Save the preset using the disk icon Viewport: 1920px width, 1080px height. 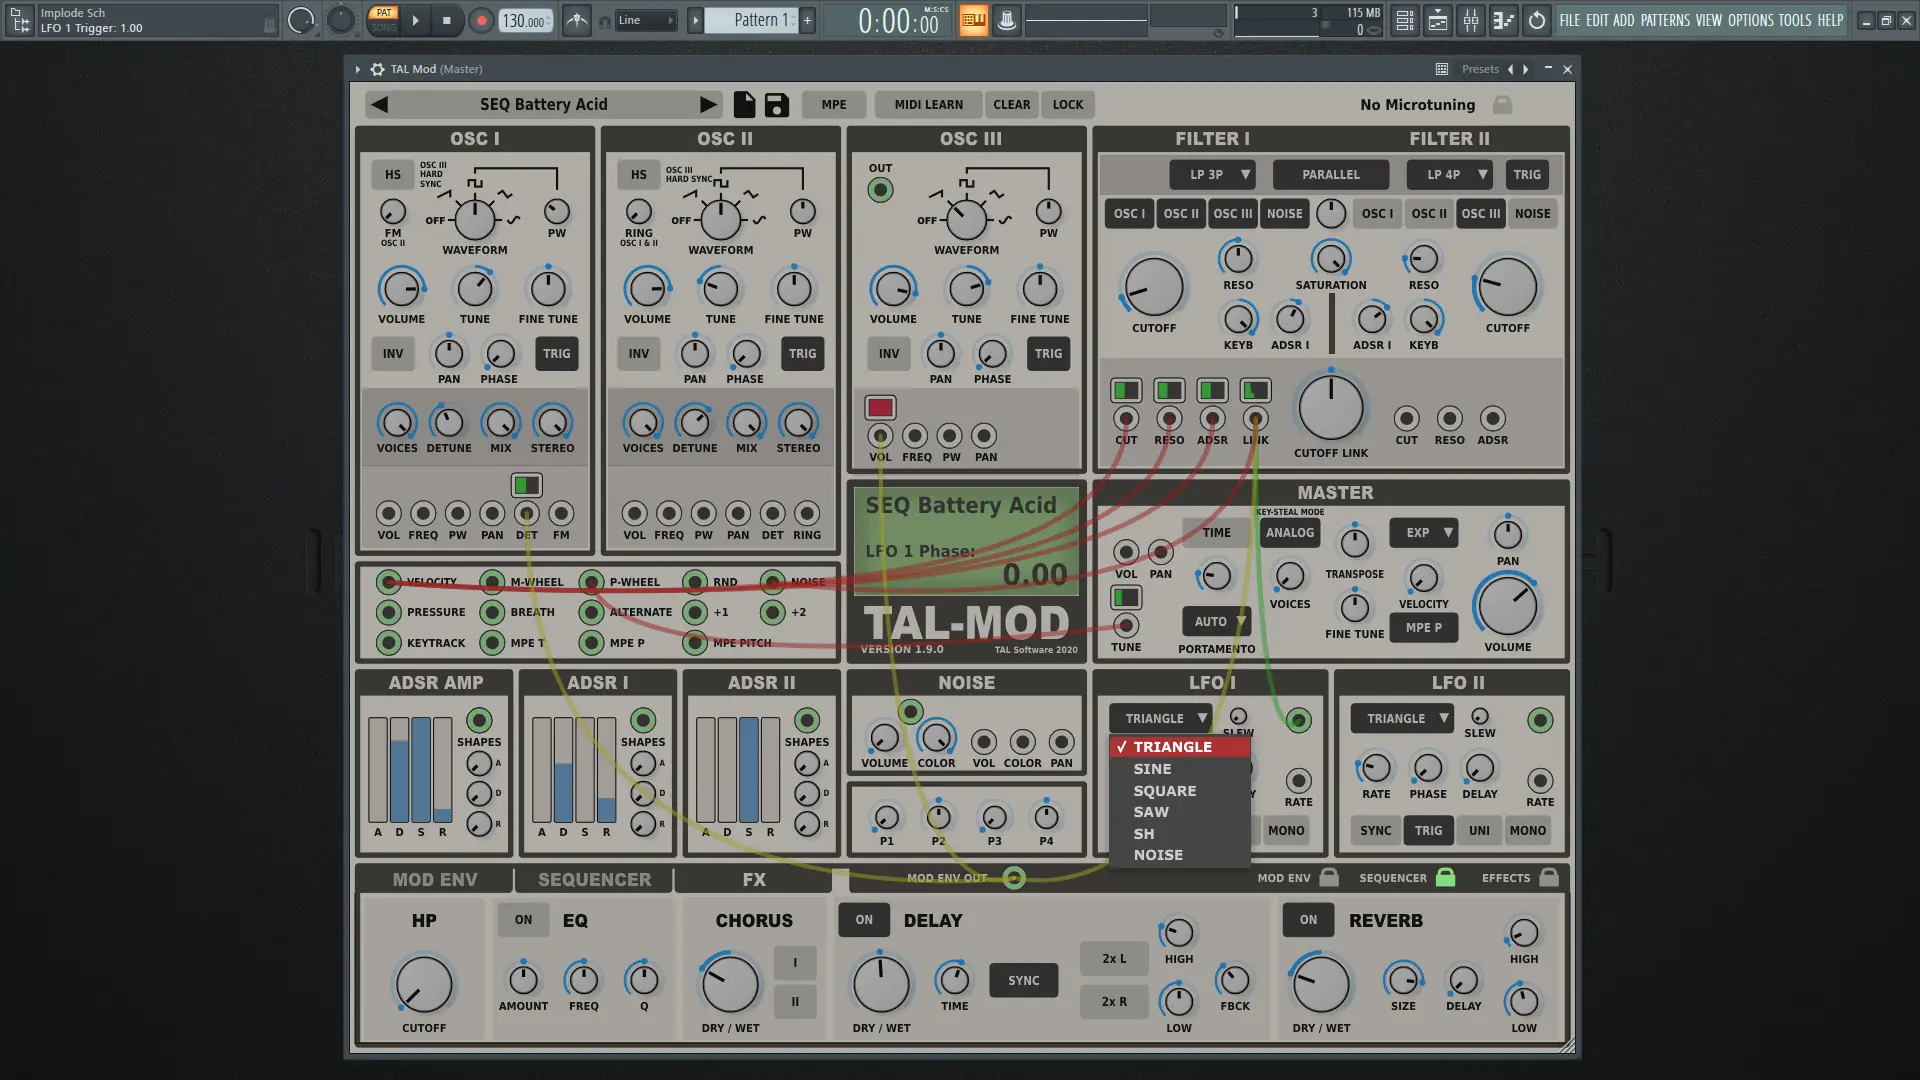(775, 104)
